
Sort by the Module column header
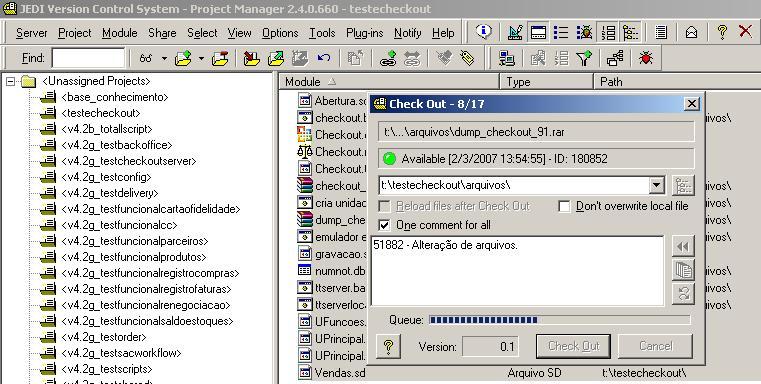(389, 82)
